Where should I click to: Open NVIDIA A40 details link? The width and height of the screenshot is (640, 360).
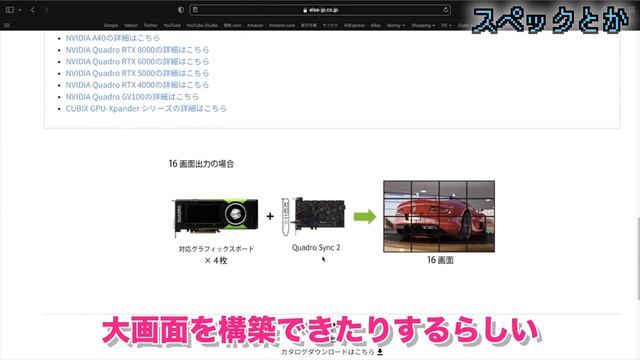113,38
